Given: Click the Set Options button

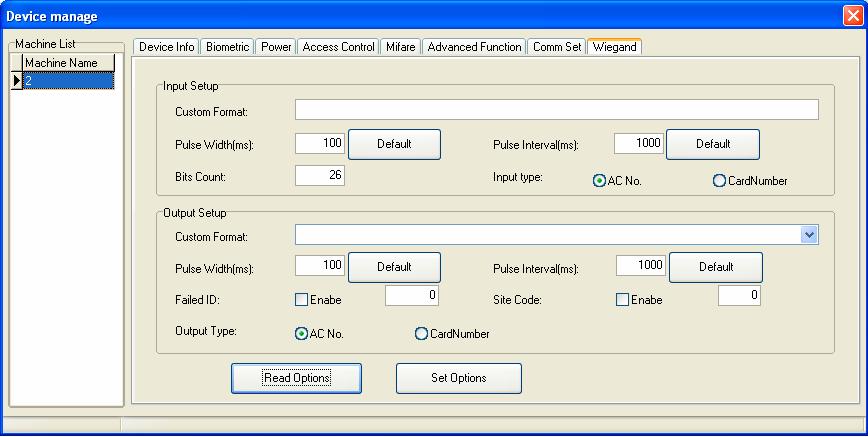Looking at the screenshot, I should pos(458,378).
